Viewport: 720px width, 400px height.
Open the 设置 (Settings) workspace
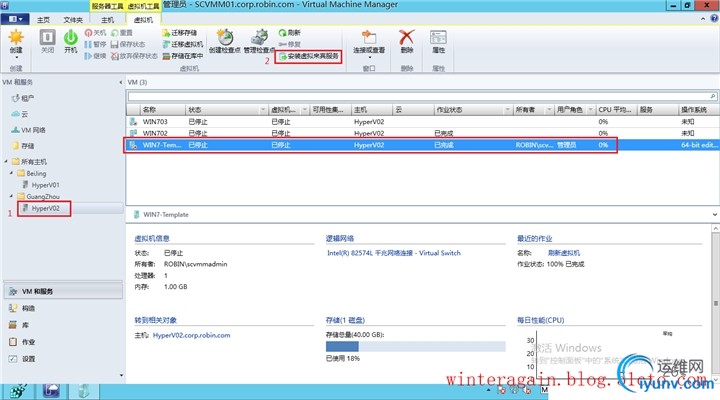63,359
